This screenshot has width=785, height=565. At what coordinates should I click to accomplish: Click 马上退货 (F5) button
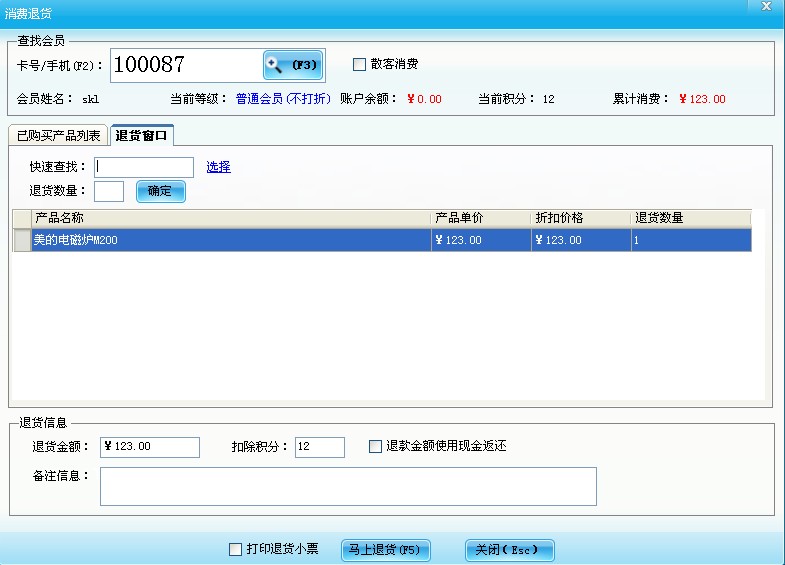click(386, 550)
